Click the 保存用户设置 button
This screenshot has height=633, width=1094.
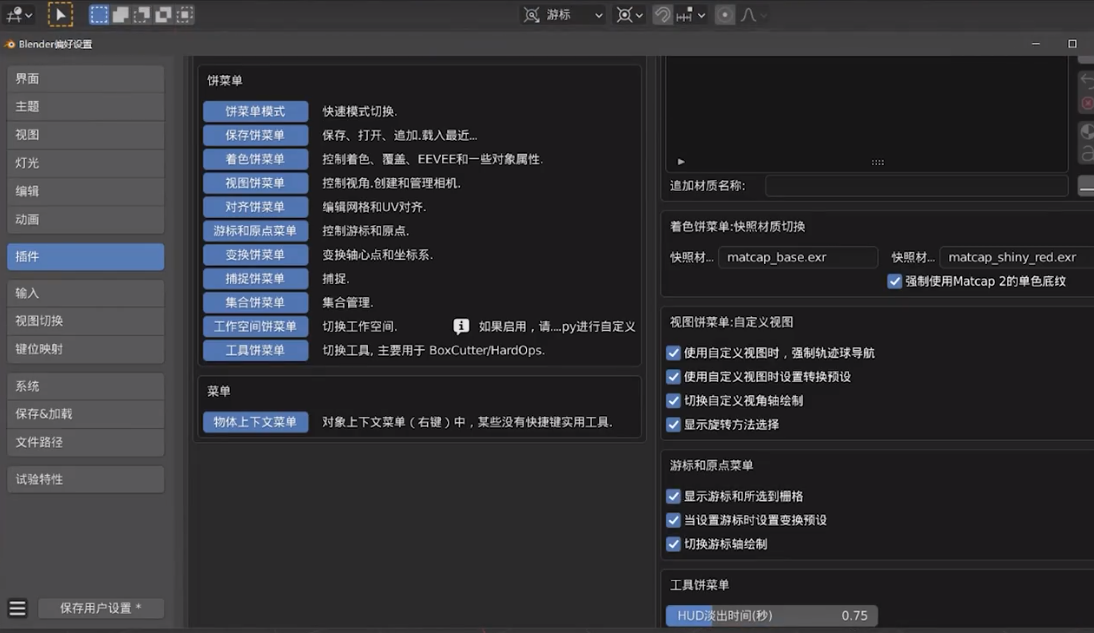[101, 608]
